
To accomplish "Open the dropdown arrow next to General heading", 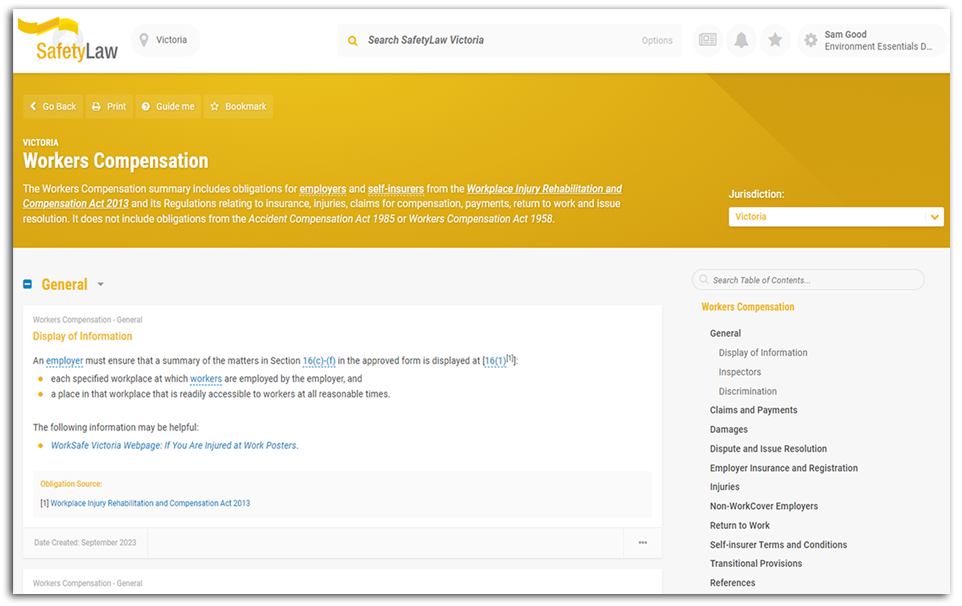I will coord(101,285).
